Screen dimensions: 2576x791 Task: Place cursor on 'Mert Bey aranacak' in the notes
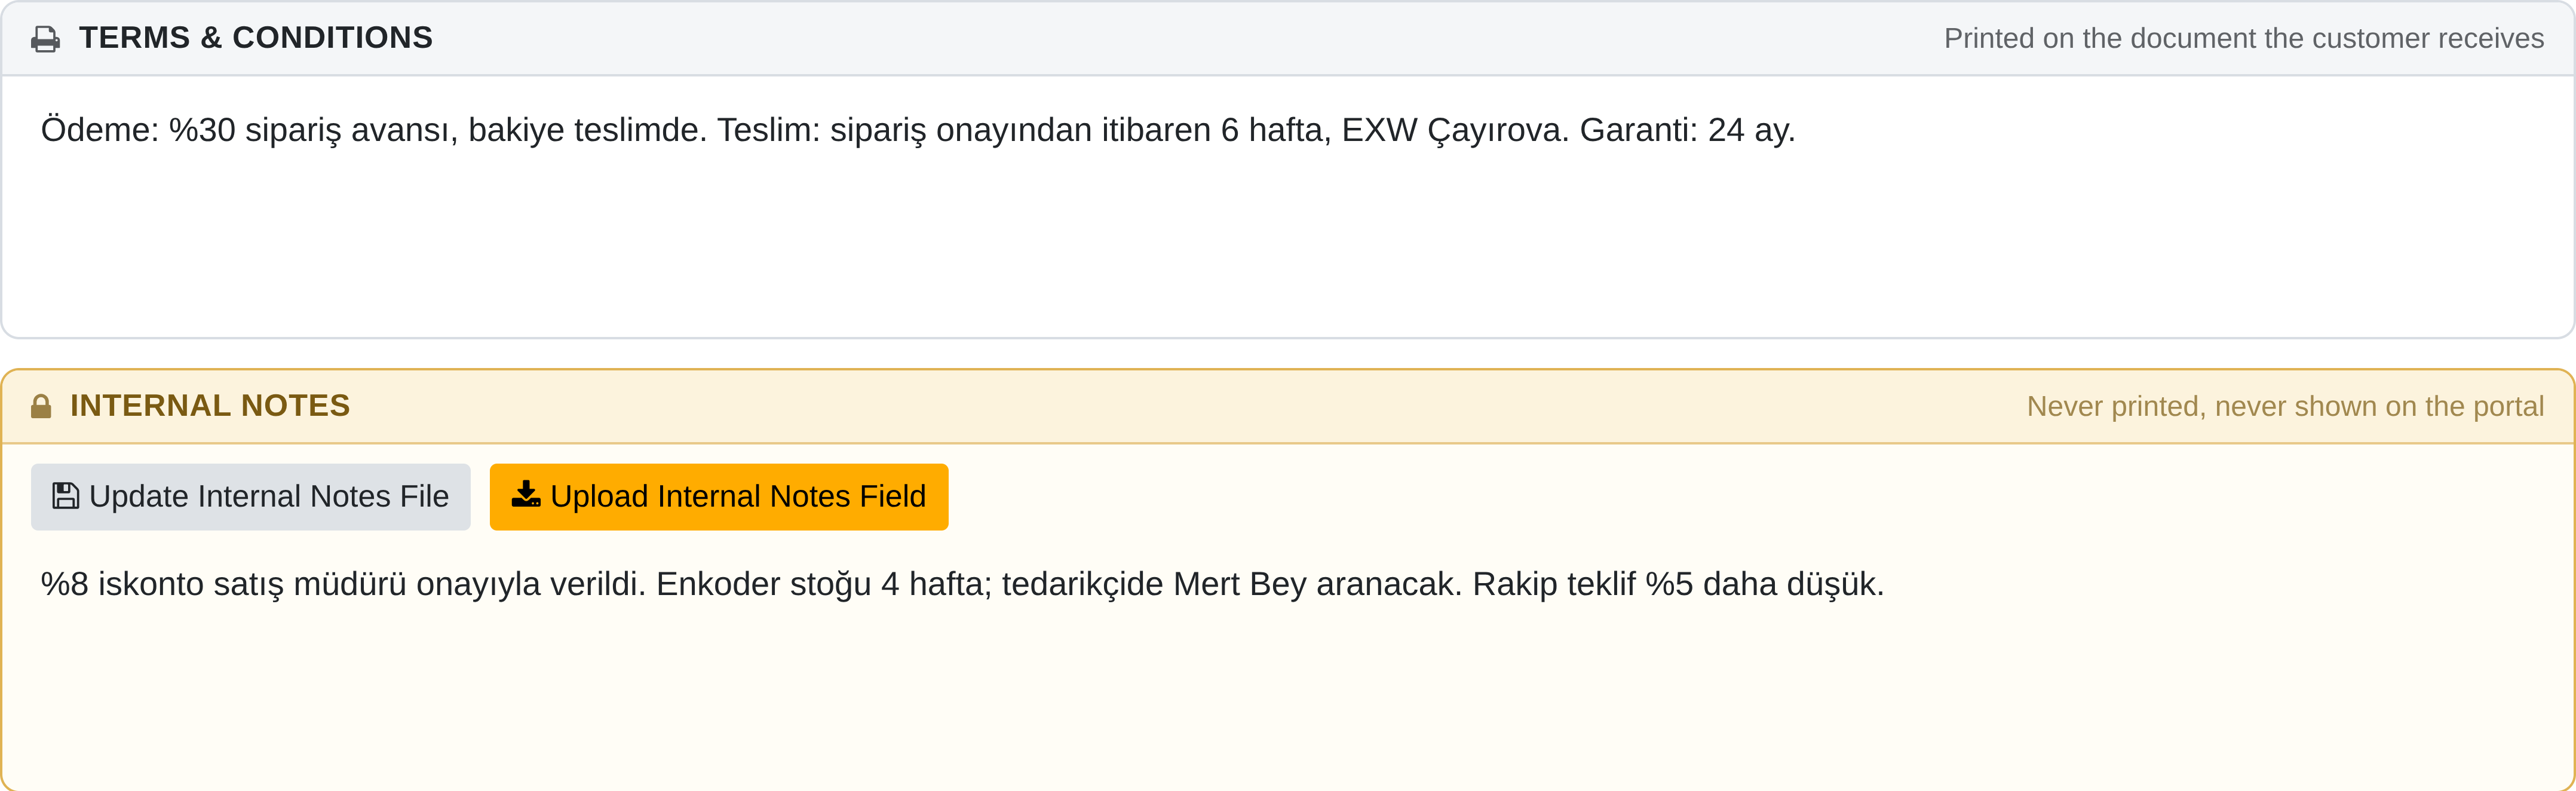[1317, 584]
